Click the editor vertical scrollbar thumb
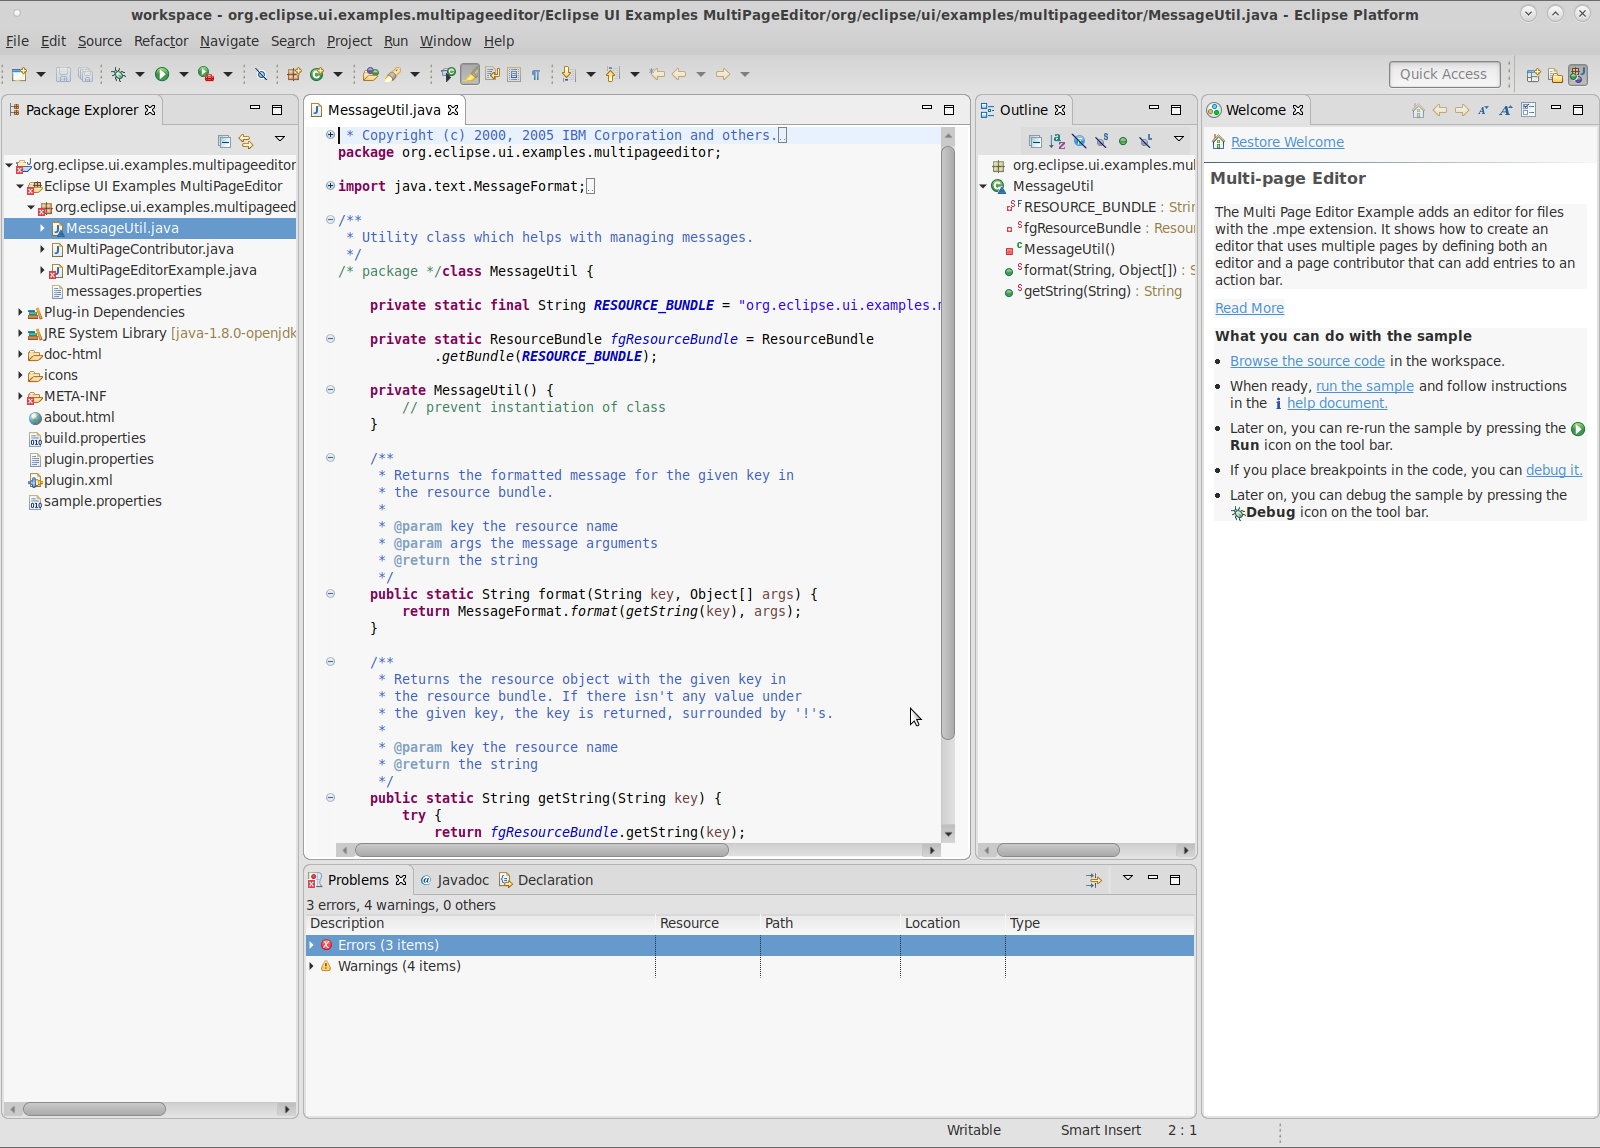Screen dimensions: 1600x1148 [x=948, y=442]
